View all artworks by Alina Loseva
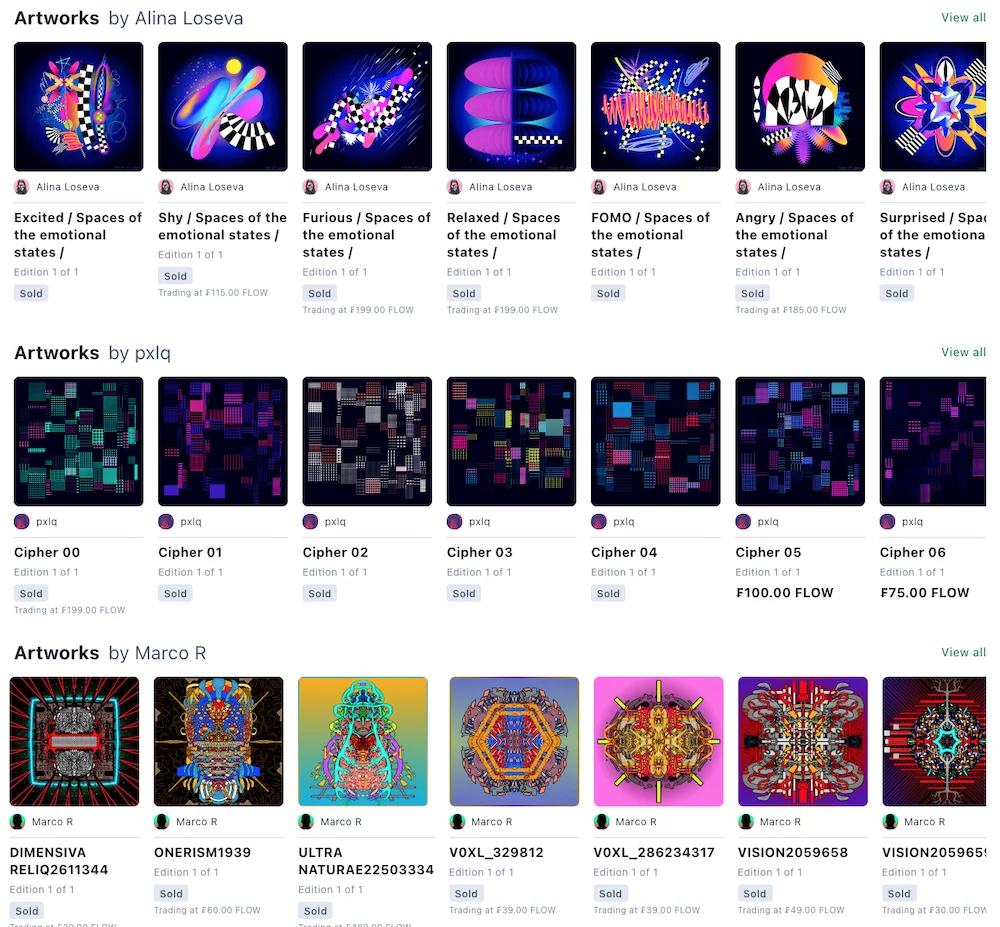Screen dimensions: 1000x927 click(x=963, y=18)
